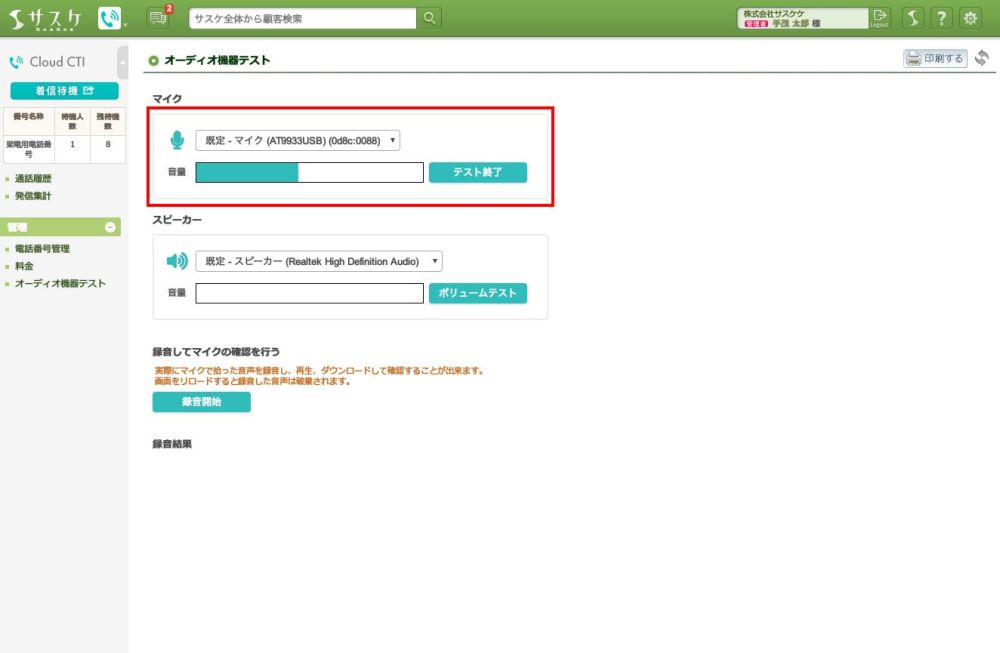
Task: Click the refresh arrows icon beside print
Action: point(982,58)
